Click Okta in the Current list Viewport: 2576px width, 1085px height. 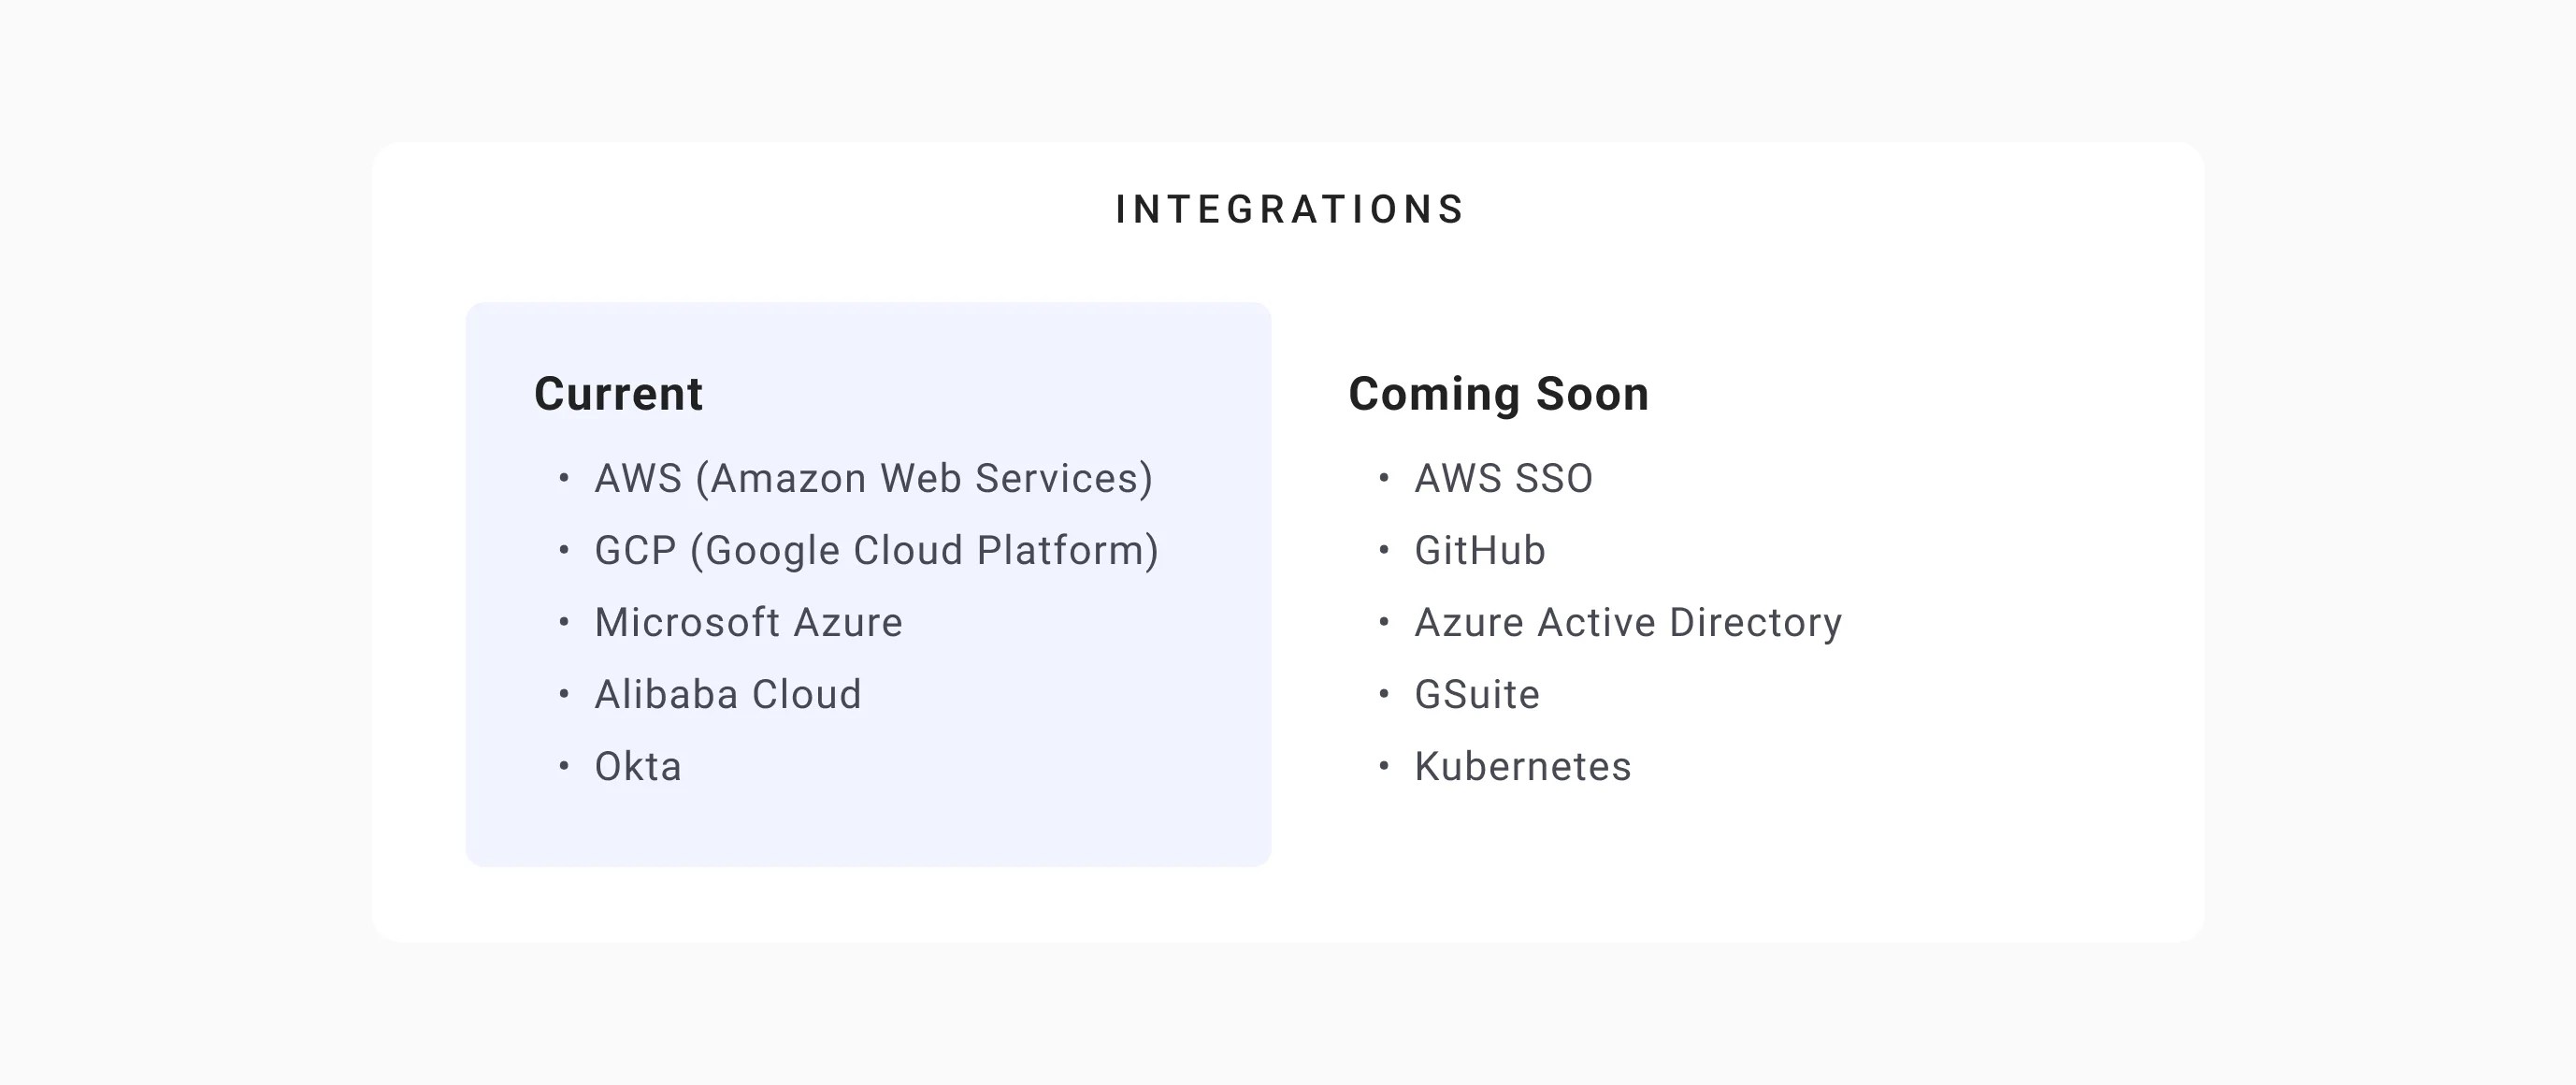638,765
